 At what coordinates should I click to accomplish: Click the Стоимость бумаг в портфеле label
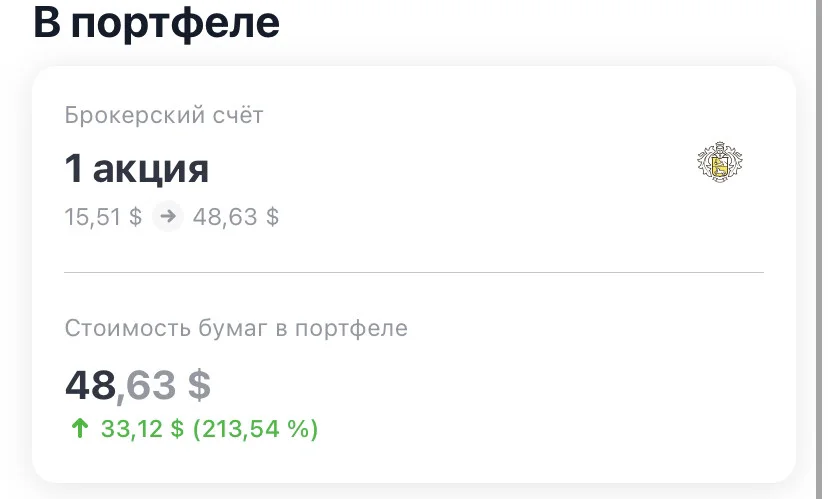coord(236,328)
